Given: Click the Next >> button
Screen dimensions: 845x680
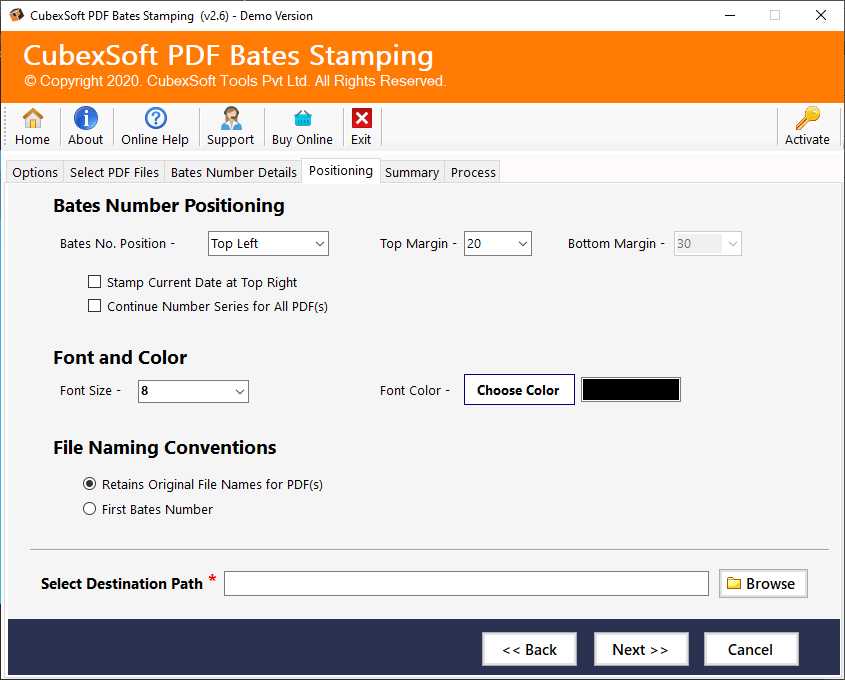Looking at the screenshot, I should pos(640,650).
